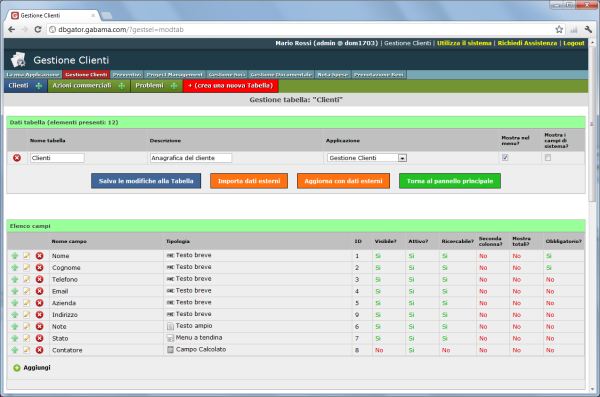600x397 pixels.
Task: Click the Logout link
Action: click(574, 43)
